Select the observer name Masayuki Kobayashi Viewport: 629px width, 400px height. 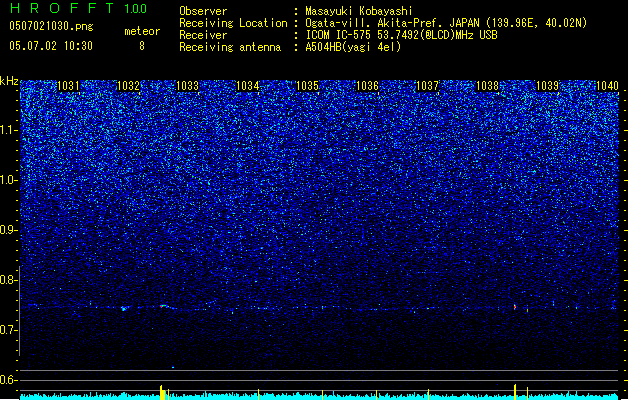click(x=359, y=11)
